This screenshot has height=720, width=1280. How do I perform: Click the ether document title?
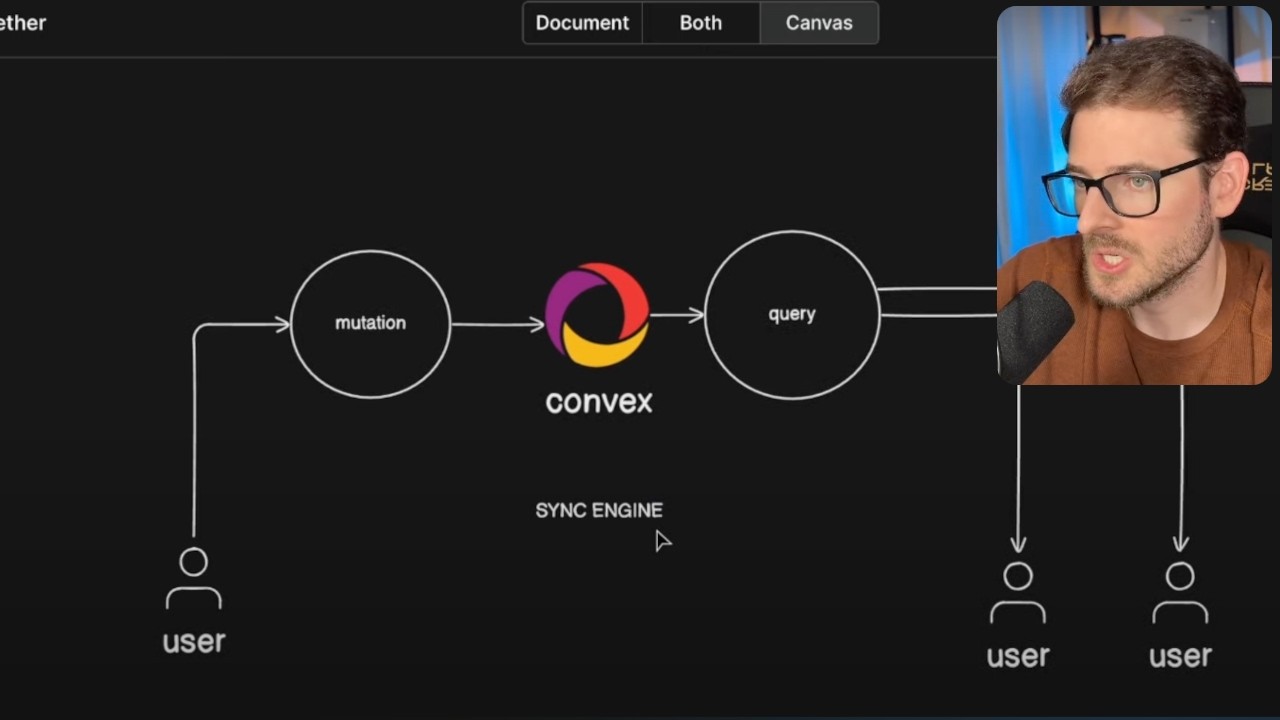tap(20, 22)
